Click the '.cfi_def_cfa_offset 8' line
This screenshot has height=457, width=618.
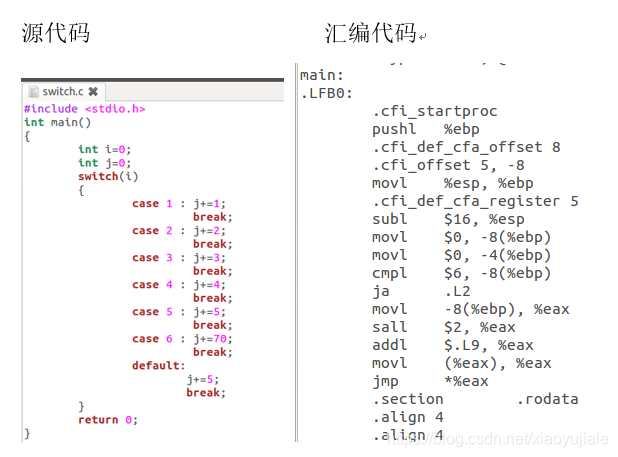tap(466, 148)
